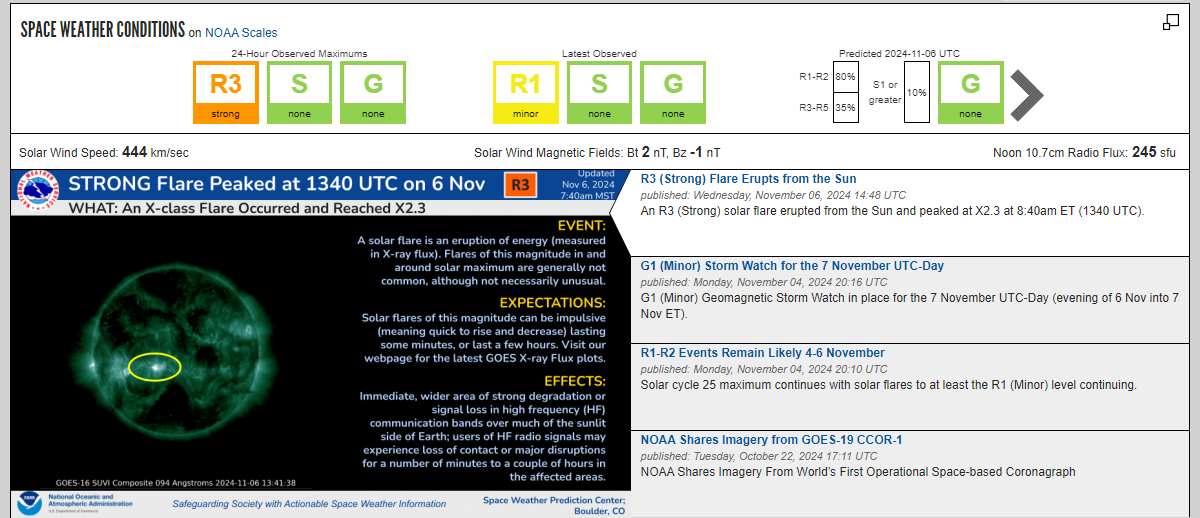
Task: Click 'Space Weather Prediction Center; Boulder, CO' text
Action: (554, 505)
